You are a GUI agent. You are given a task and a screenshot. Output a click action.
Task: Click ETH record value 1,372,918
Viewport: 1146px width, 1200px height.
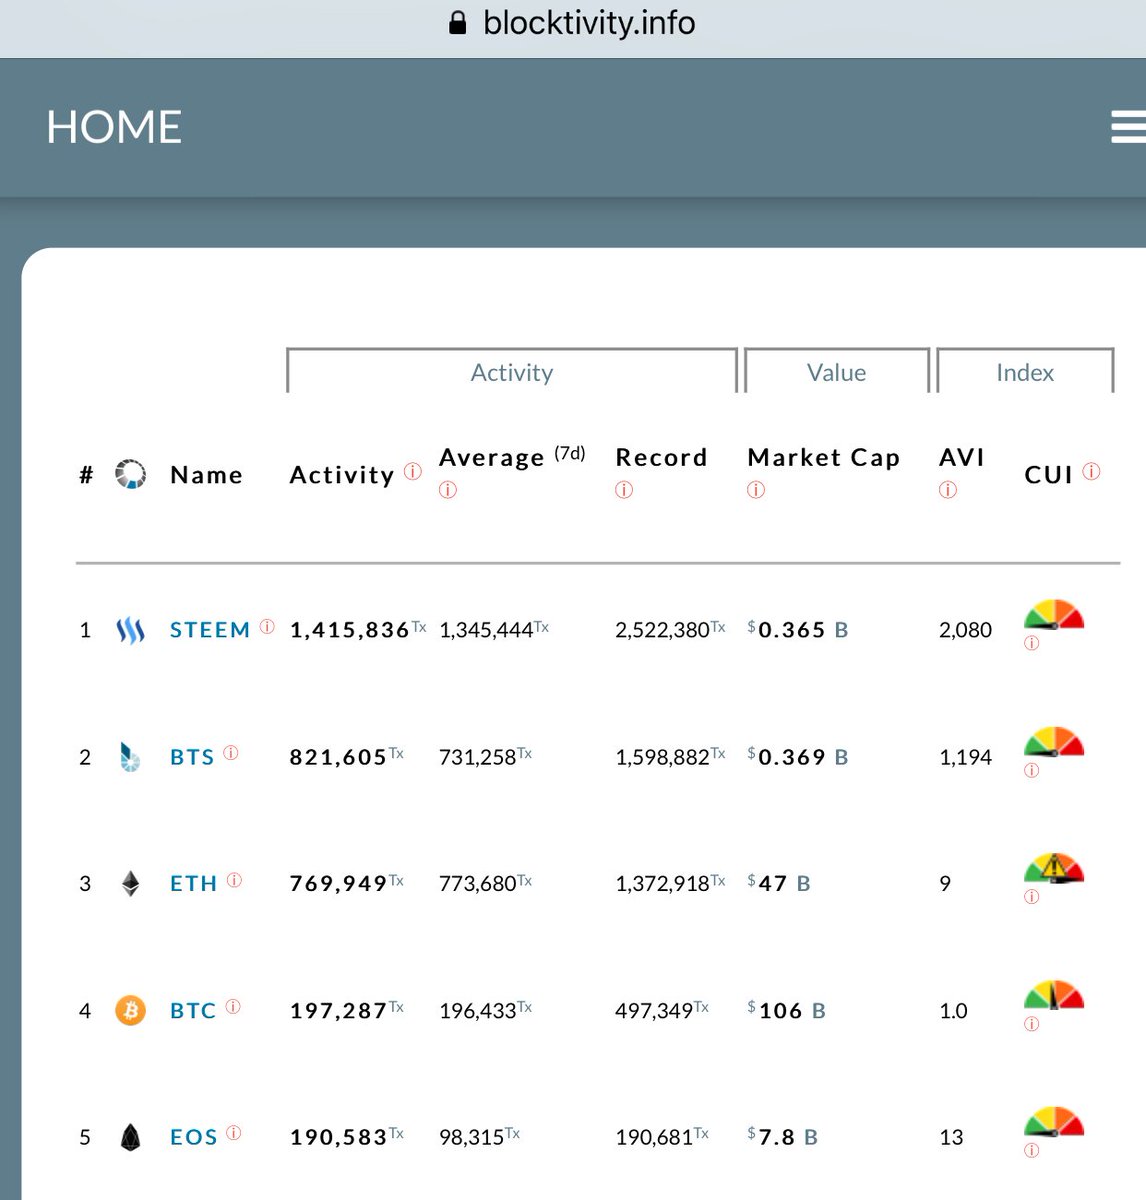(662, 884)
